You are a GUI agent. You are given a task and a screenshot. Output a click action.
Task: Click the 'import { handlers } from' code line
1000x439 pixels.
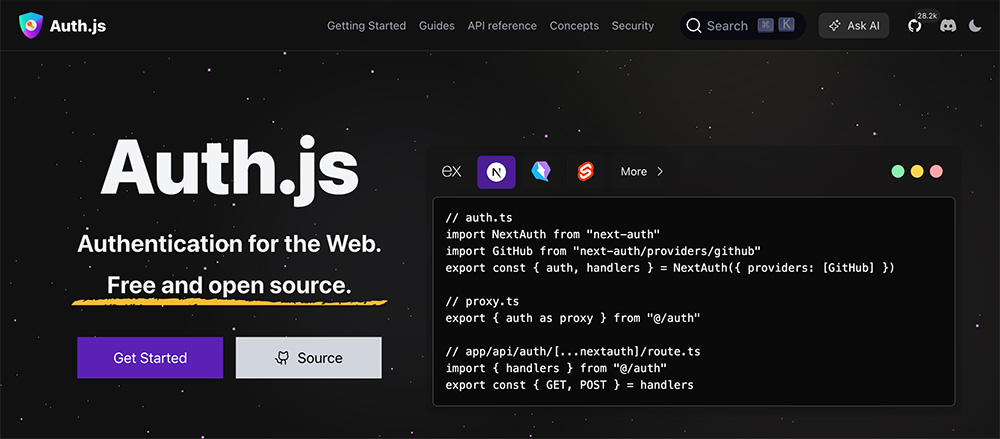[556, 368]
